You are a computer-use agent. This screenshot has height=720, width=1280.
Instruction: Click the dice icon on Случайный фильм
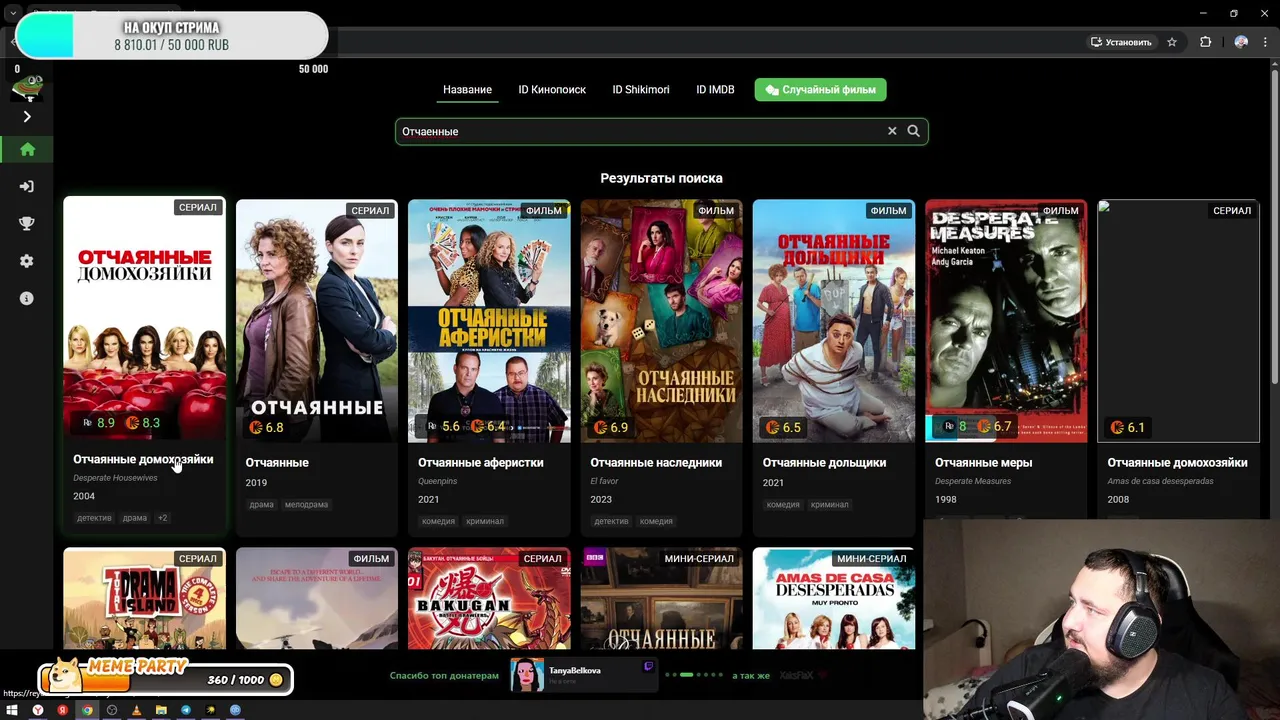coord(771,90)
